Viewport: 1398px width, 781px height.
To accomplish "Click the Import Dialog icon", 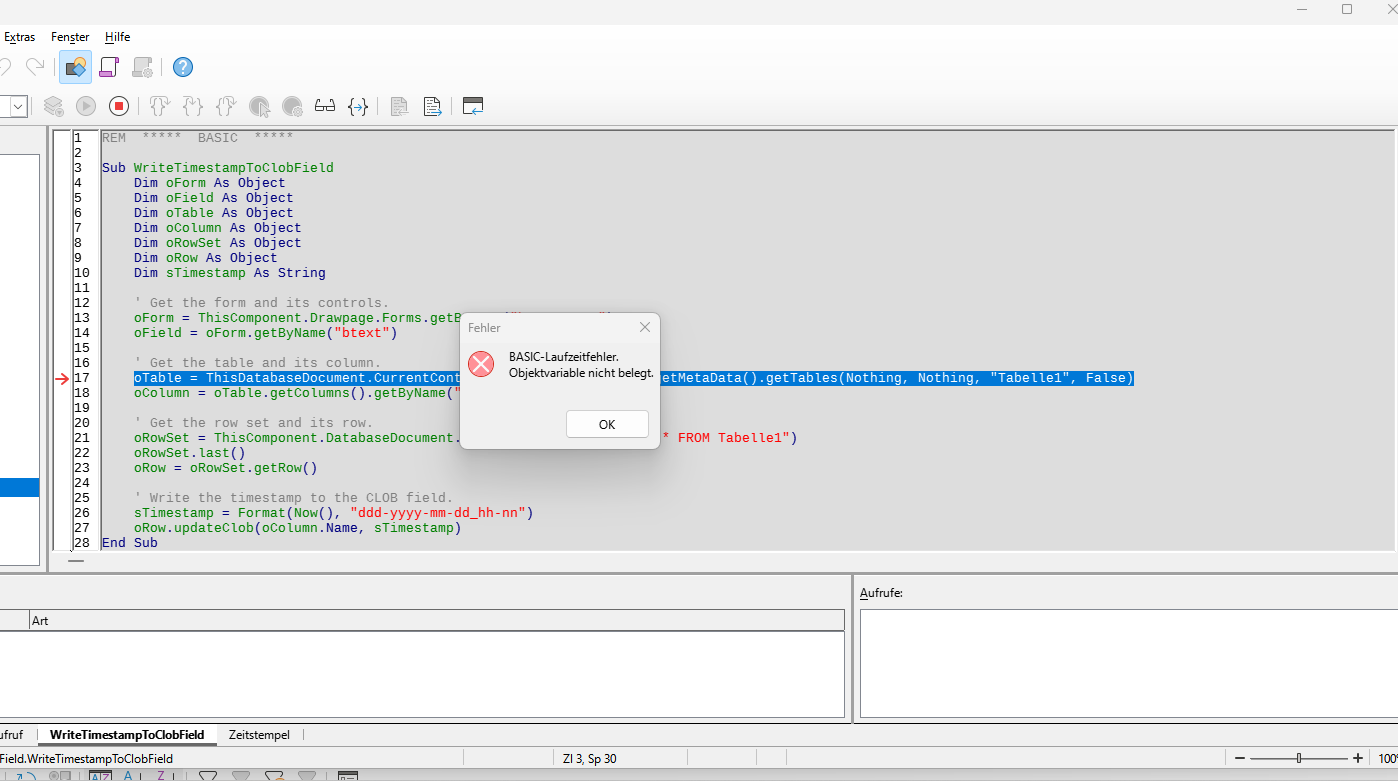I will pos(473,106).
